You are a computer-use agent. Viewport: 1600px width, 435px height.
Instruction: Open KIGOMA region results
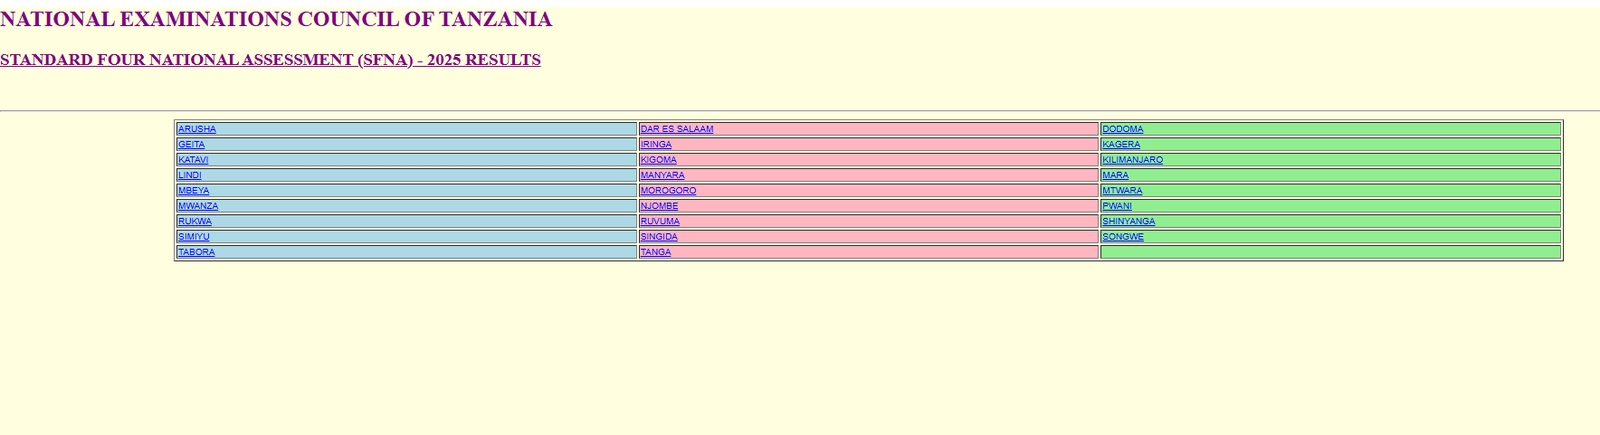tap(658, 160)
